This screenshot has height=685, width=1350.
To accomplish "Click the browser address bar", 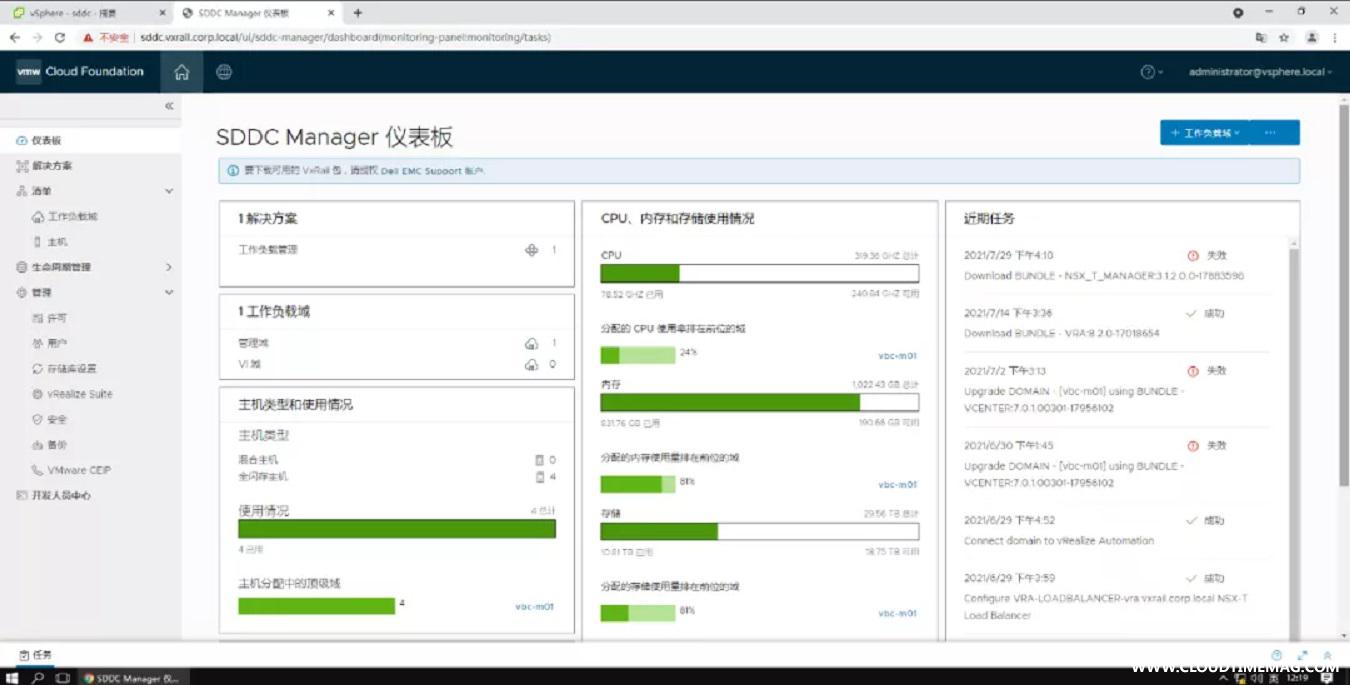I will (x=660, y=37).
